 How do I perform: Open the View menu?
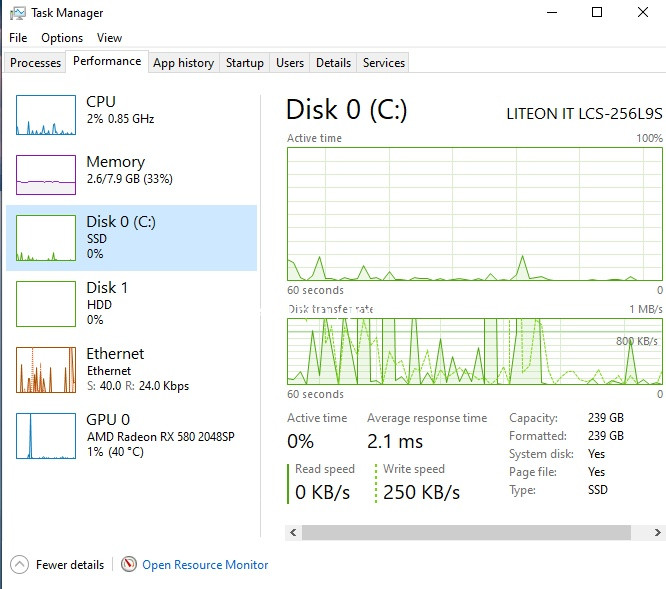[x=110, y=38]
